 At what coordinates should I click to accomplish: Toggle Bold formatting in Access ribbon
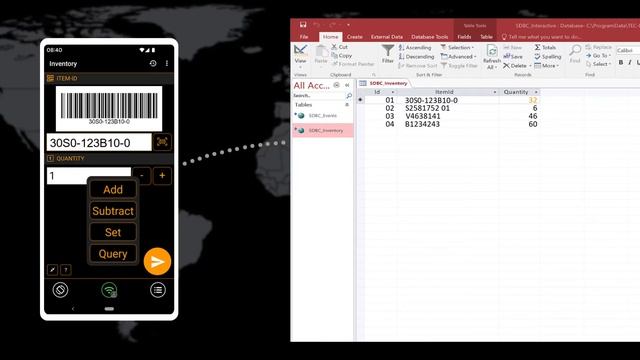pyautogui.click(x=621, y=62)
